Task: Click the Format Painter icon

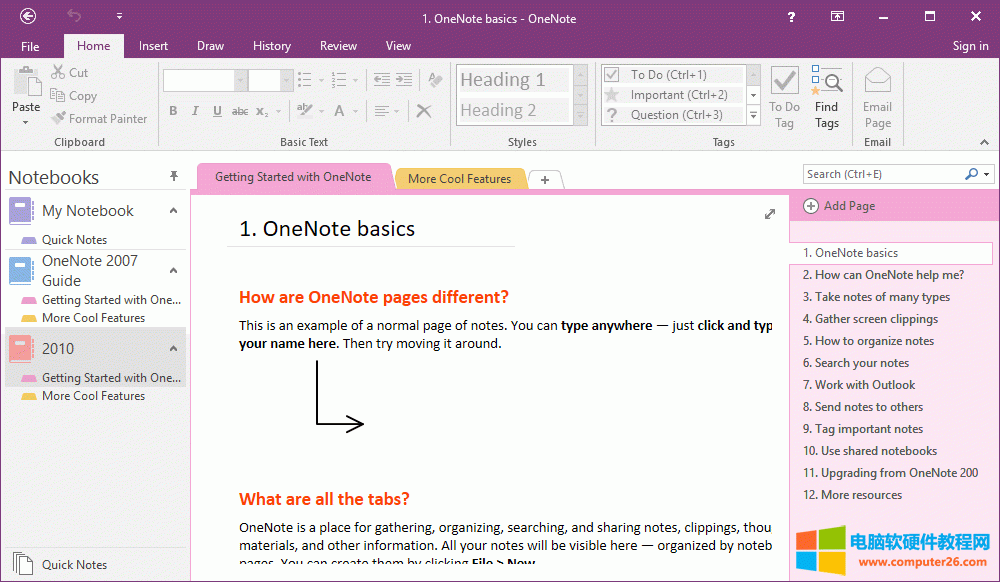Action: 60,118
